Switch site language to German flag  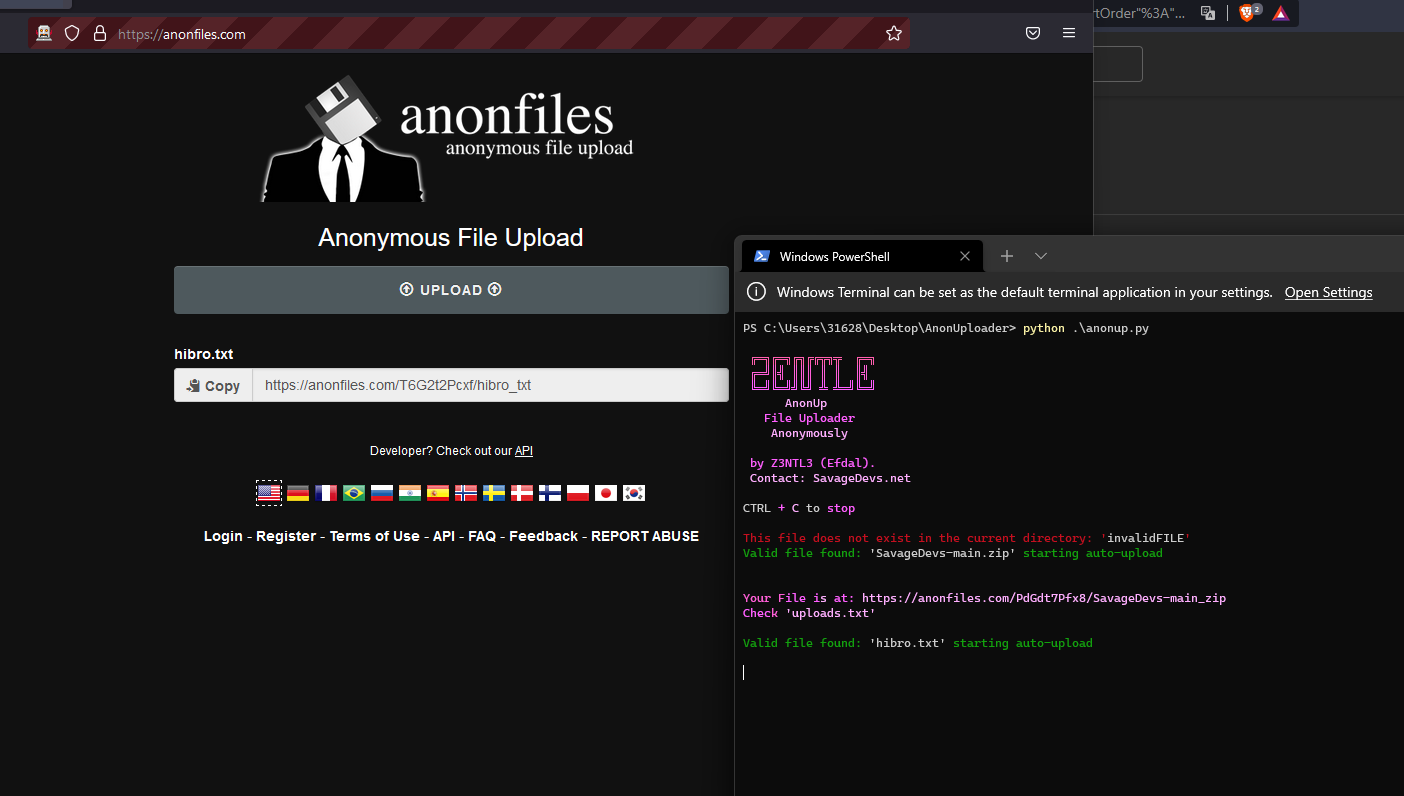tap(298, 493)
